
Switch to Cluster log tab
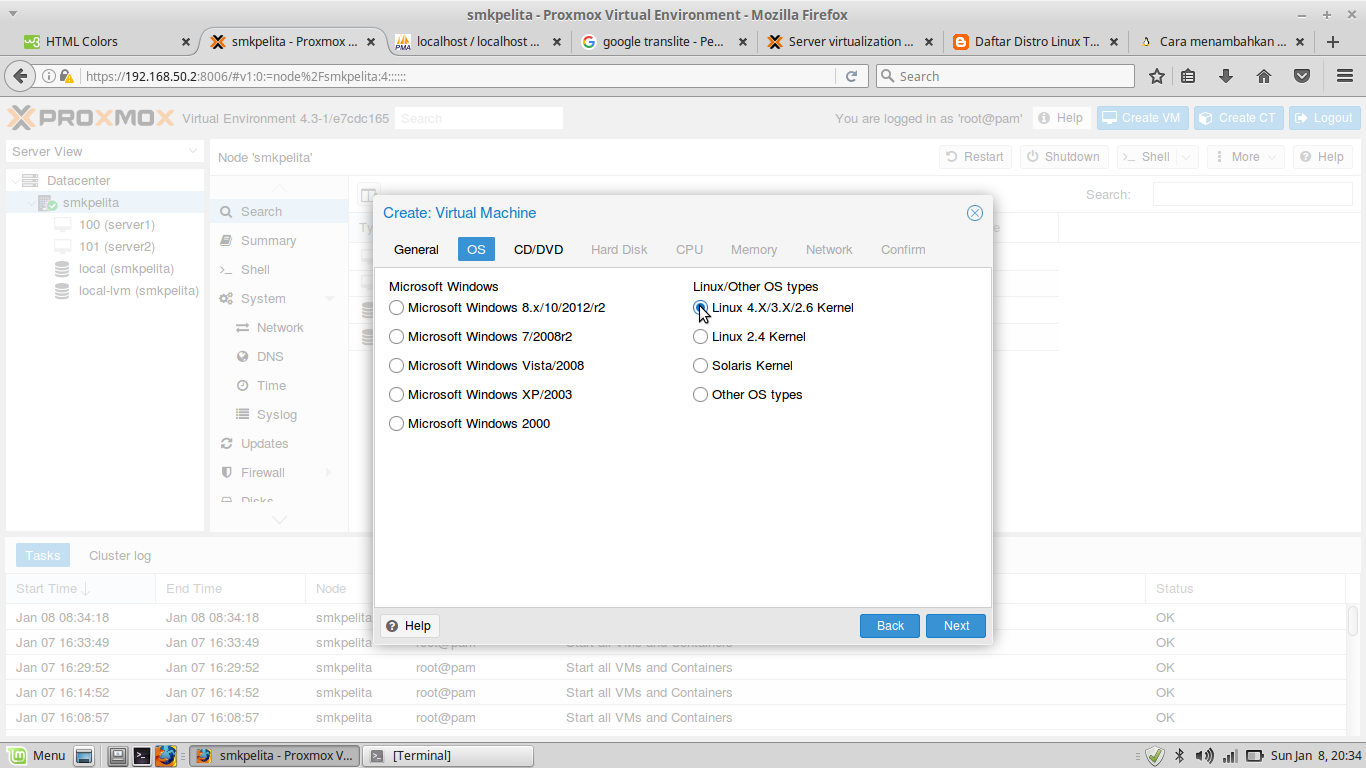(120, 556)
